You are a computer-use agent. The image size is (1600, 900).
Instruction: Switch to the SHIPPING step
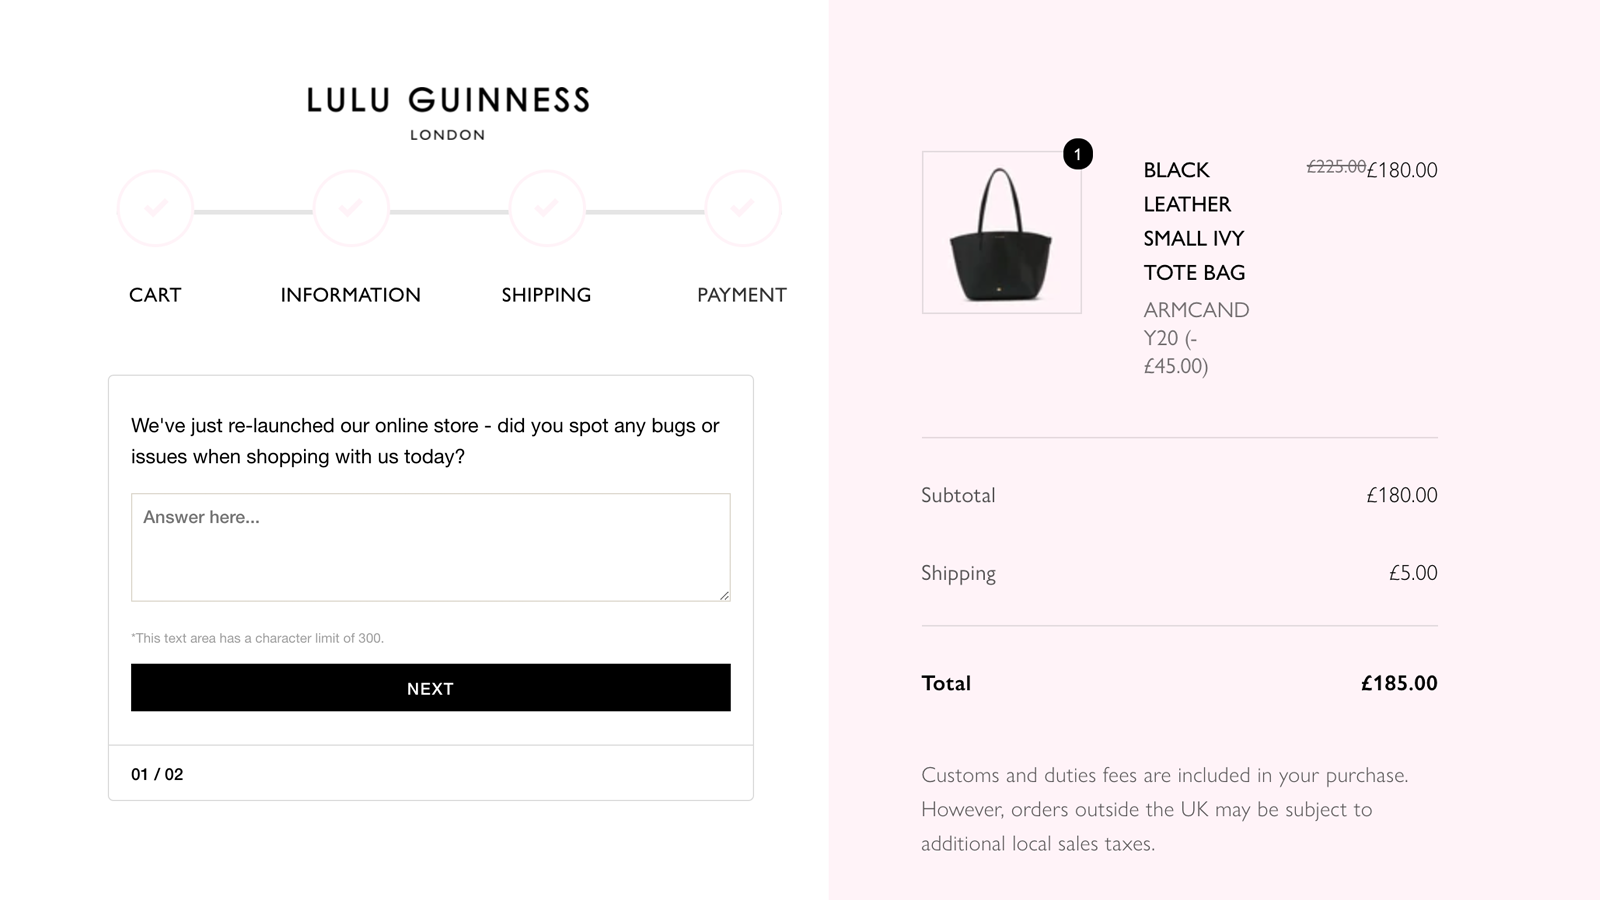coord(546,295)
